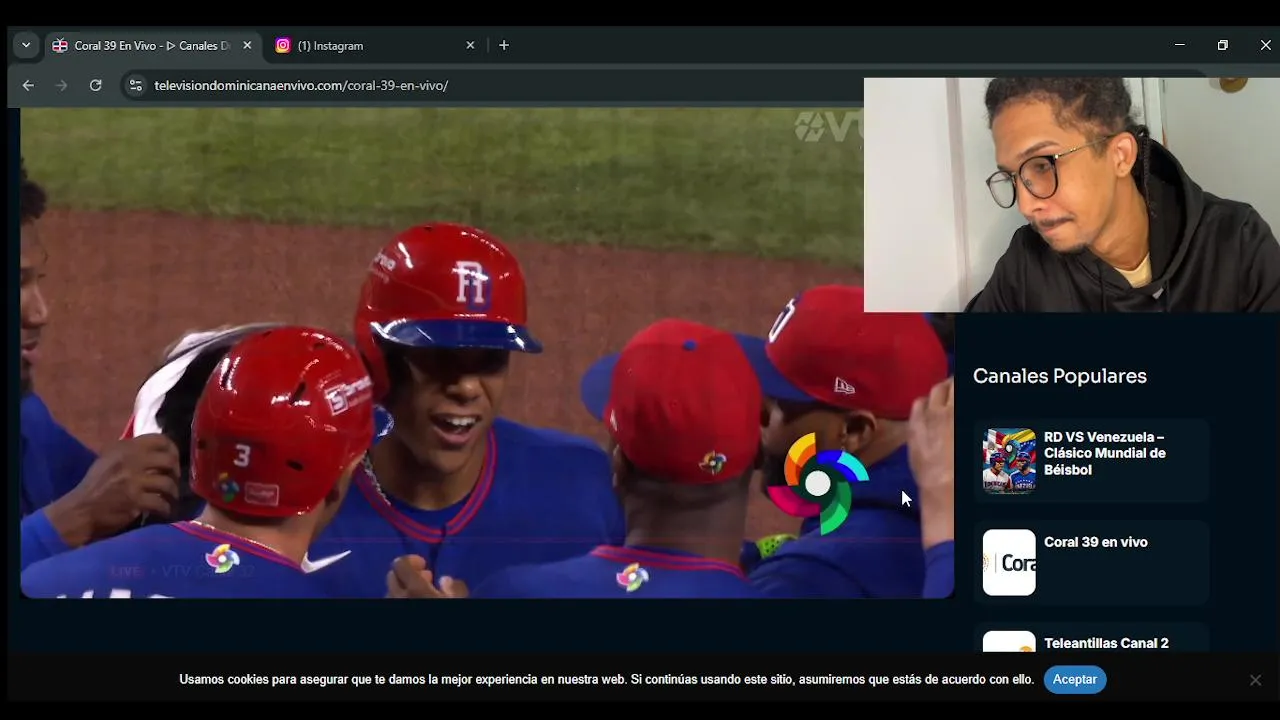Accept cookies with the Aceptar button
The width and height of the screenshot is (1280, 720).
(x=1075, y=679)
